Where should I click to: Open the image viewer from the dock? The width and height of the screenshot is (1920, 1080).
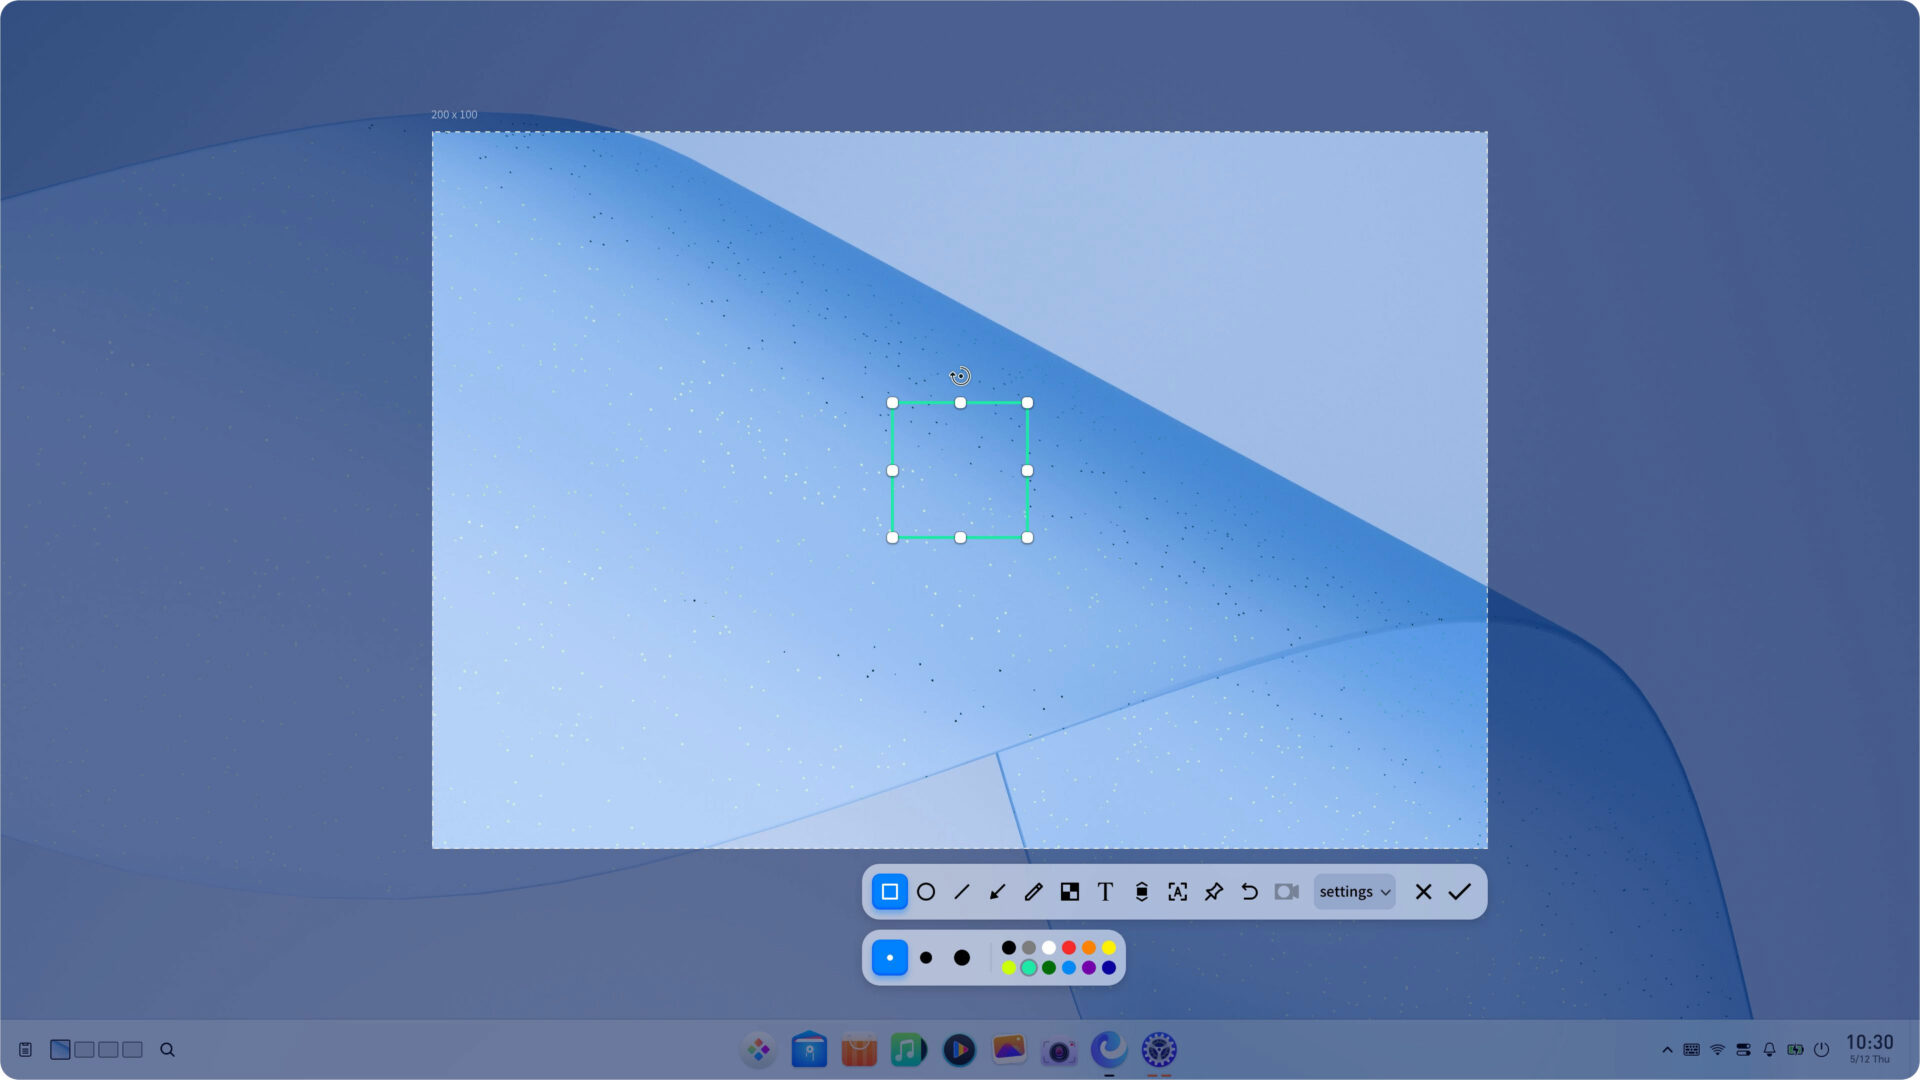pyautogui.click(x=1008, y=1050)
